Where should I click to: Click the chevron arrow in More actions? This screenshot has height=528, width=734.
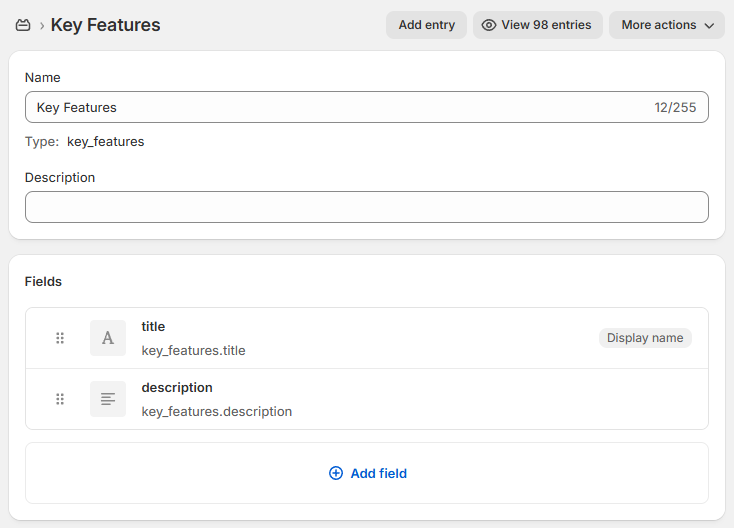tap(710, 25)
